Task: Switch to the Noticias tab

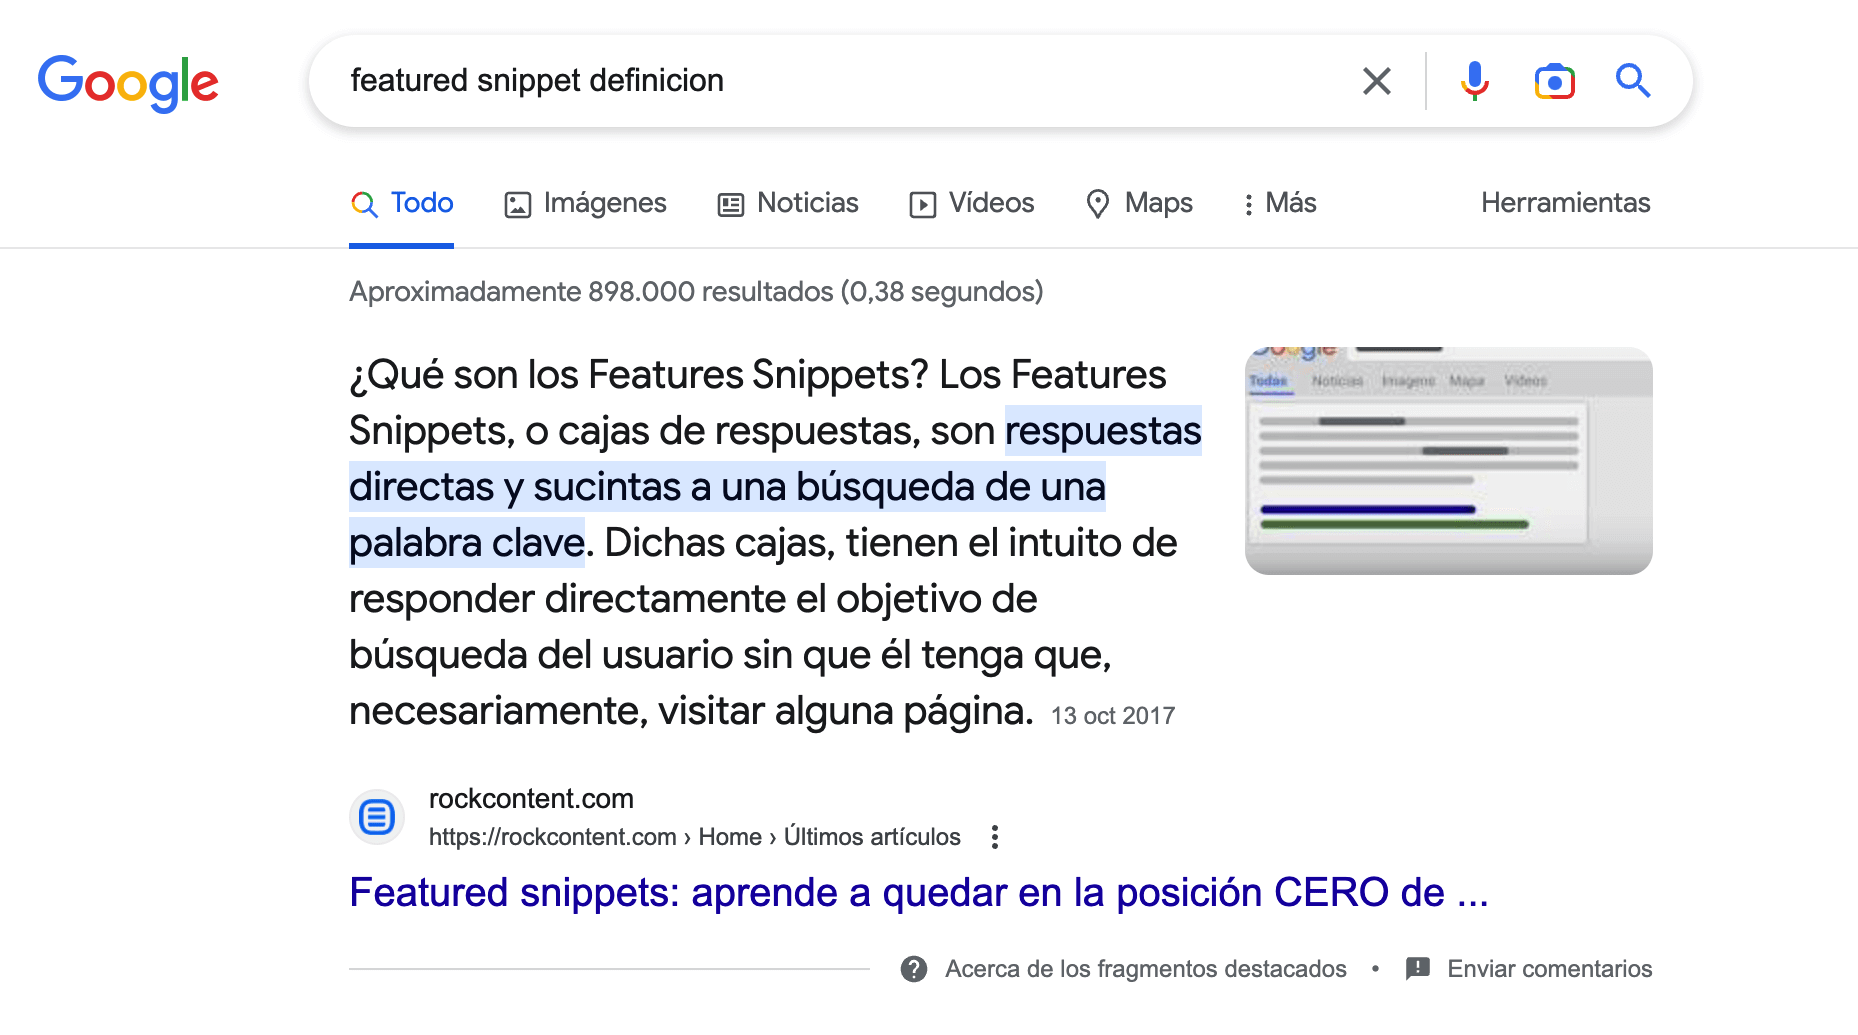Action: (x=788, y=203)
